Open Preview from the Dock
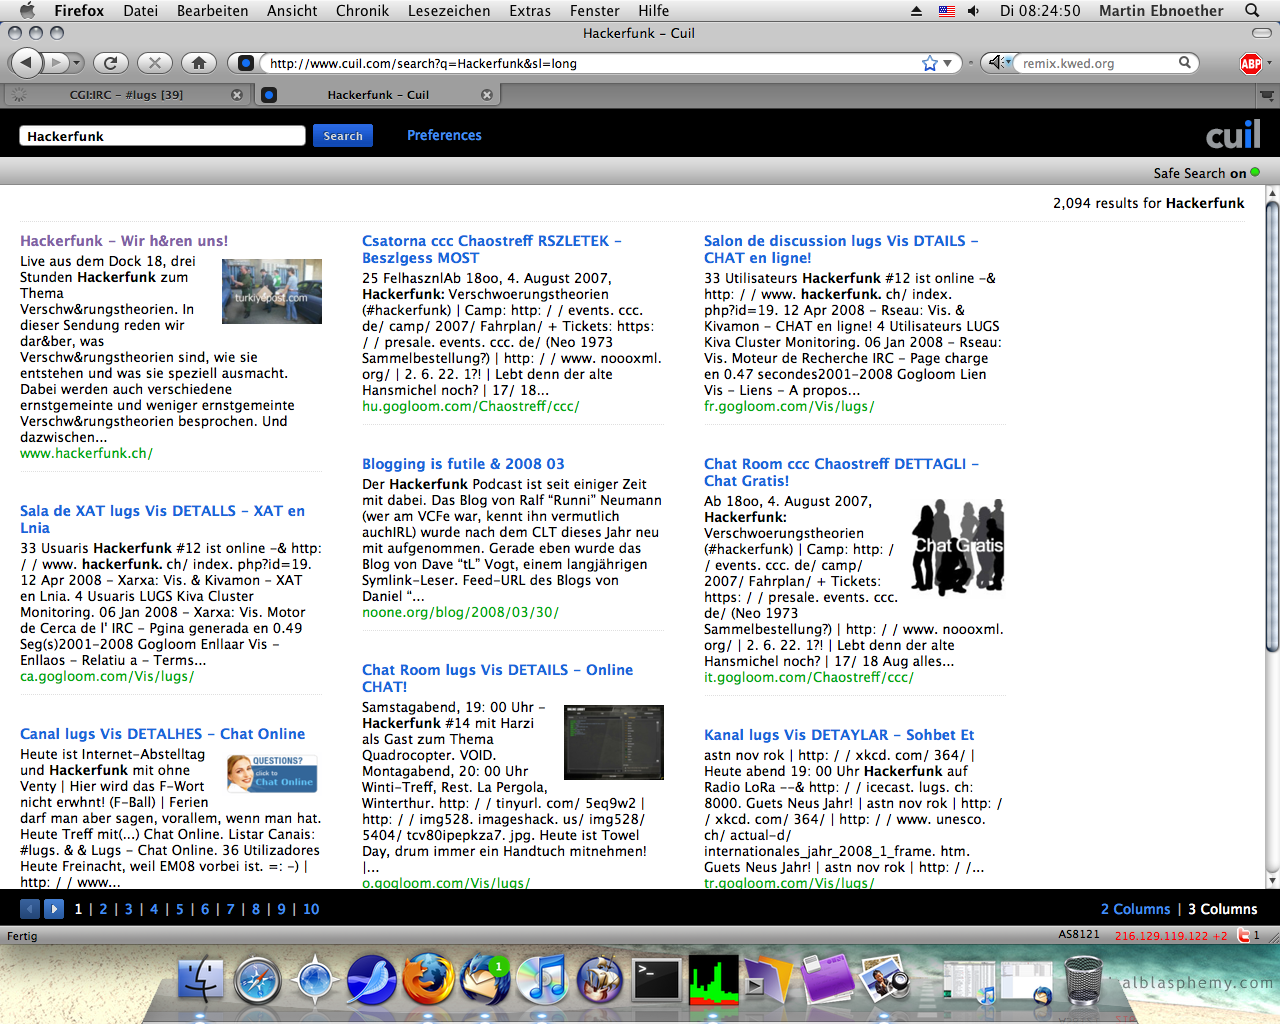The image size is (1280, 1024). (x=884, y=979)
